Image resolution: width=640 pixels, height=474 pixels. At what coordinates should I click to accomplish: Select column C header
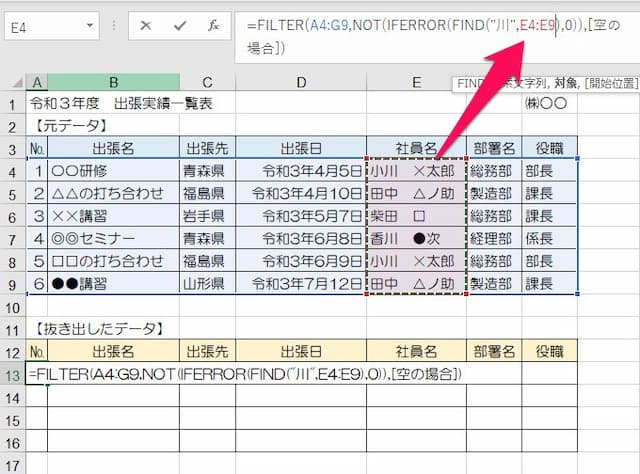coord(207,82)
